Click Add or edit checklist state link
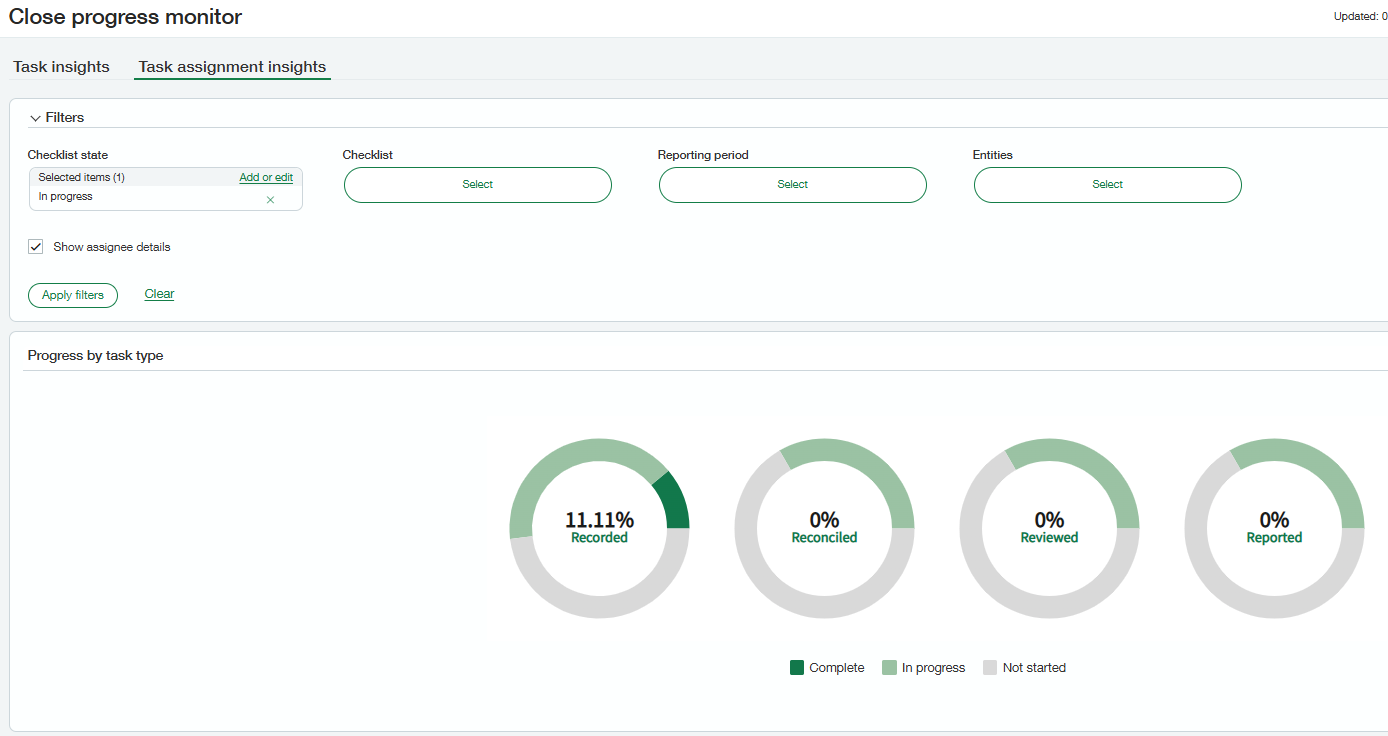1388x736 pixels. click(x=266, y=177)
